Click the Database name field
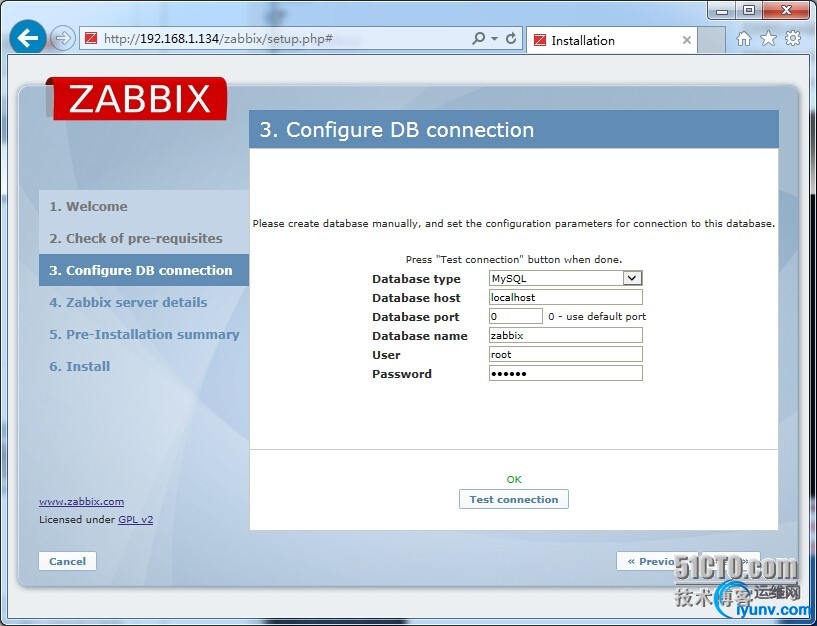 [x=565, y=335]
